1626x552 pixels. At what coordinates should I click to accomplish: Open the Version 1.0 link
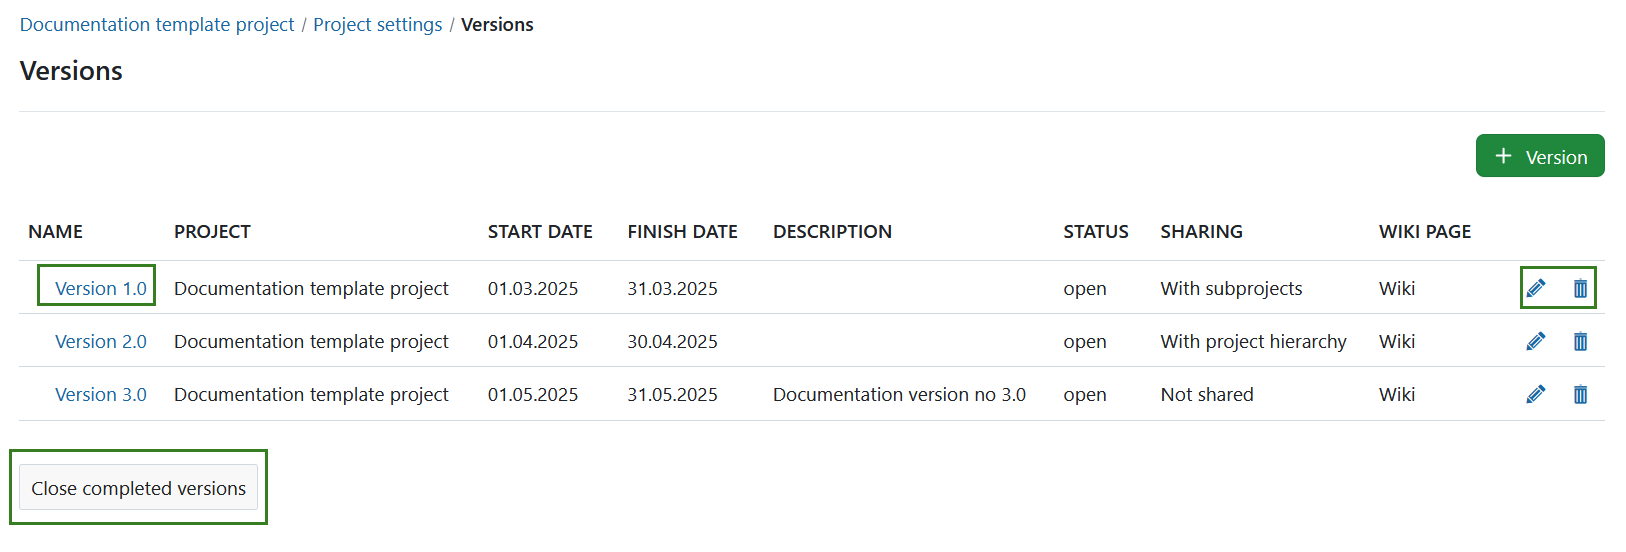tap(100, 288)
